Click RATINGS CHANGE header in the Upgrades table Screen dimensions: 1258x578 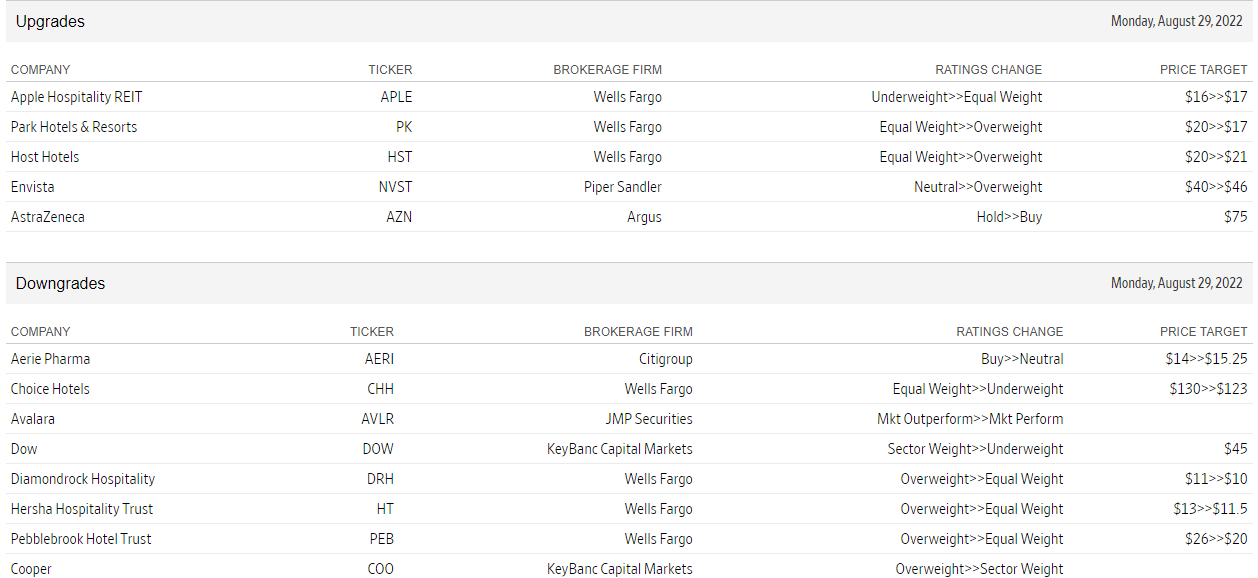point(988,70)
